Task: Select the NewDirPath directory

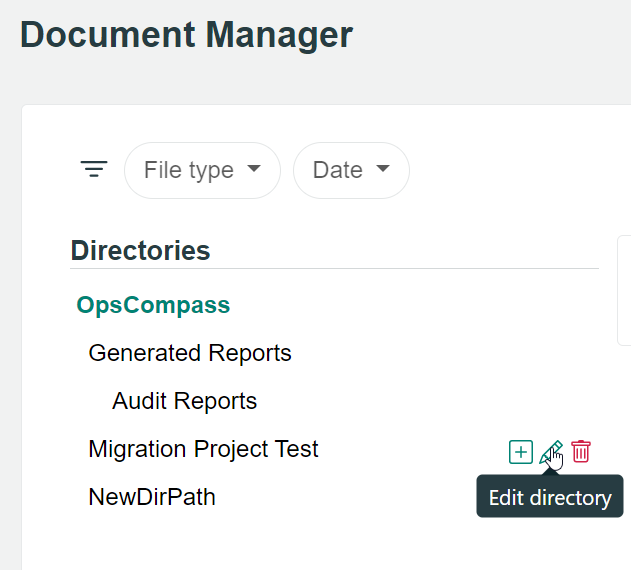Action: coord(152,497)
